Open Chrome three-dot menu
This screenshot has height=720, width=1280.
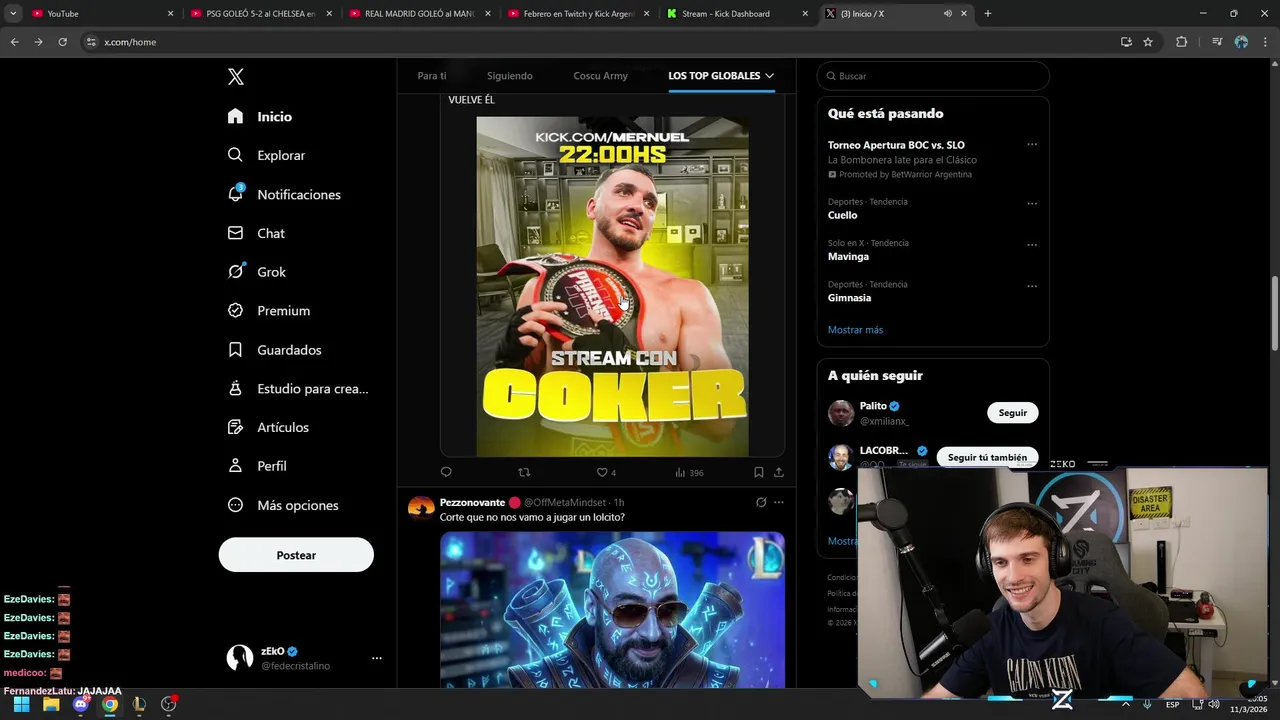click(1265, 42)
